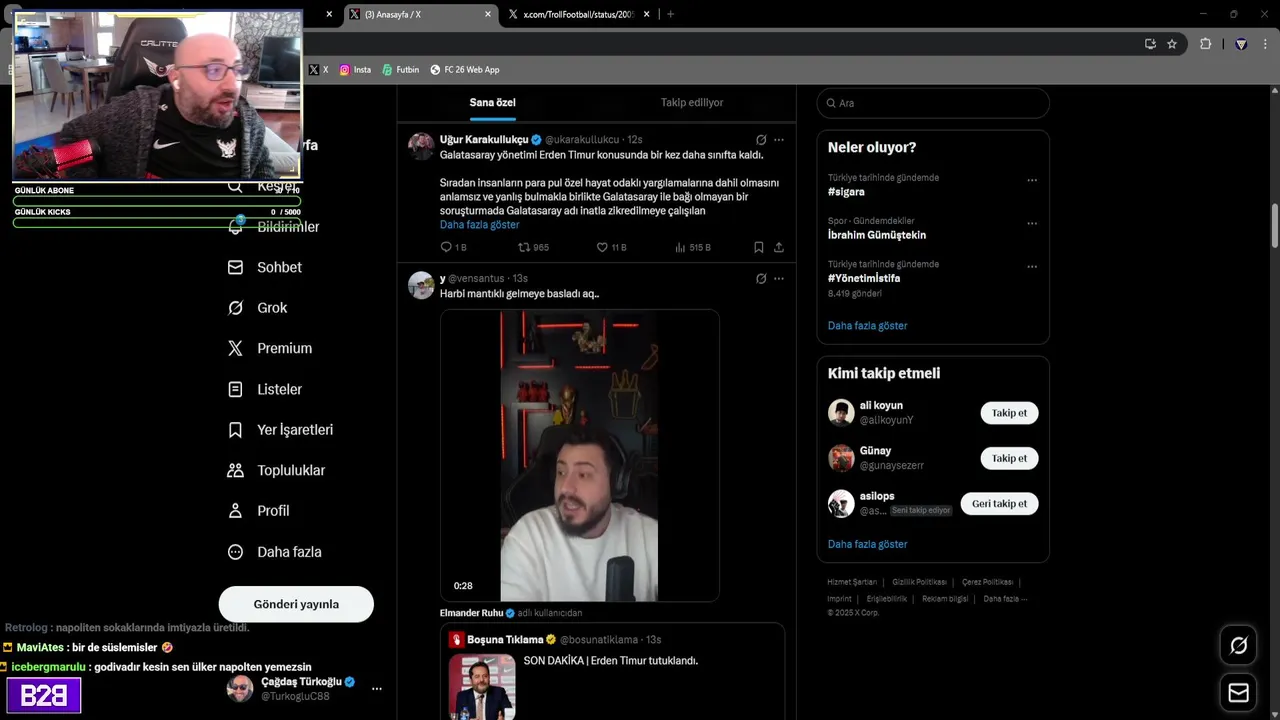Screen dimensions: 1280x720
Task: Open Yer İşaretleri bookmark icon
Action: [235, 430]
